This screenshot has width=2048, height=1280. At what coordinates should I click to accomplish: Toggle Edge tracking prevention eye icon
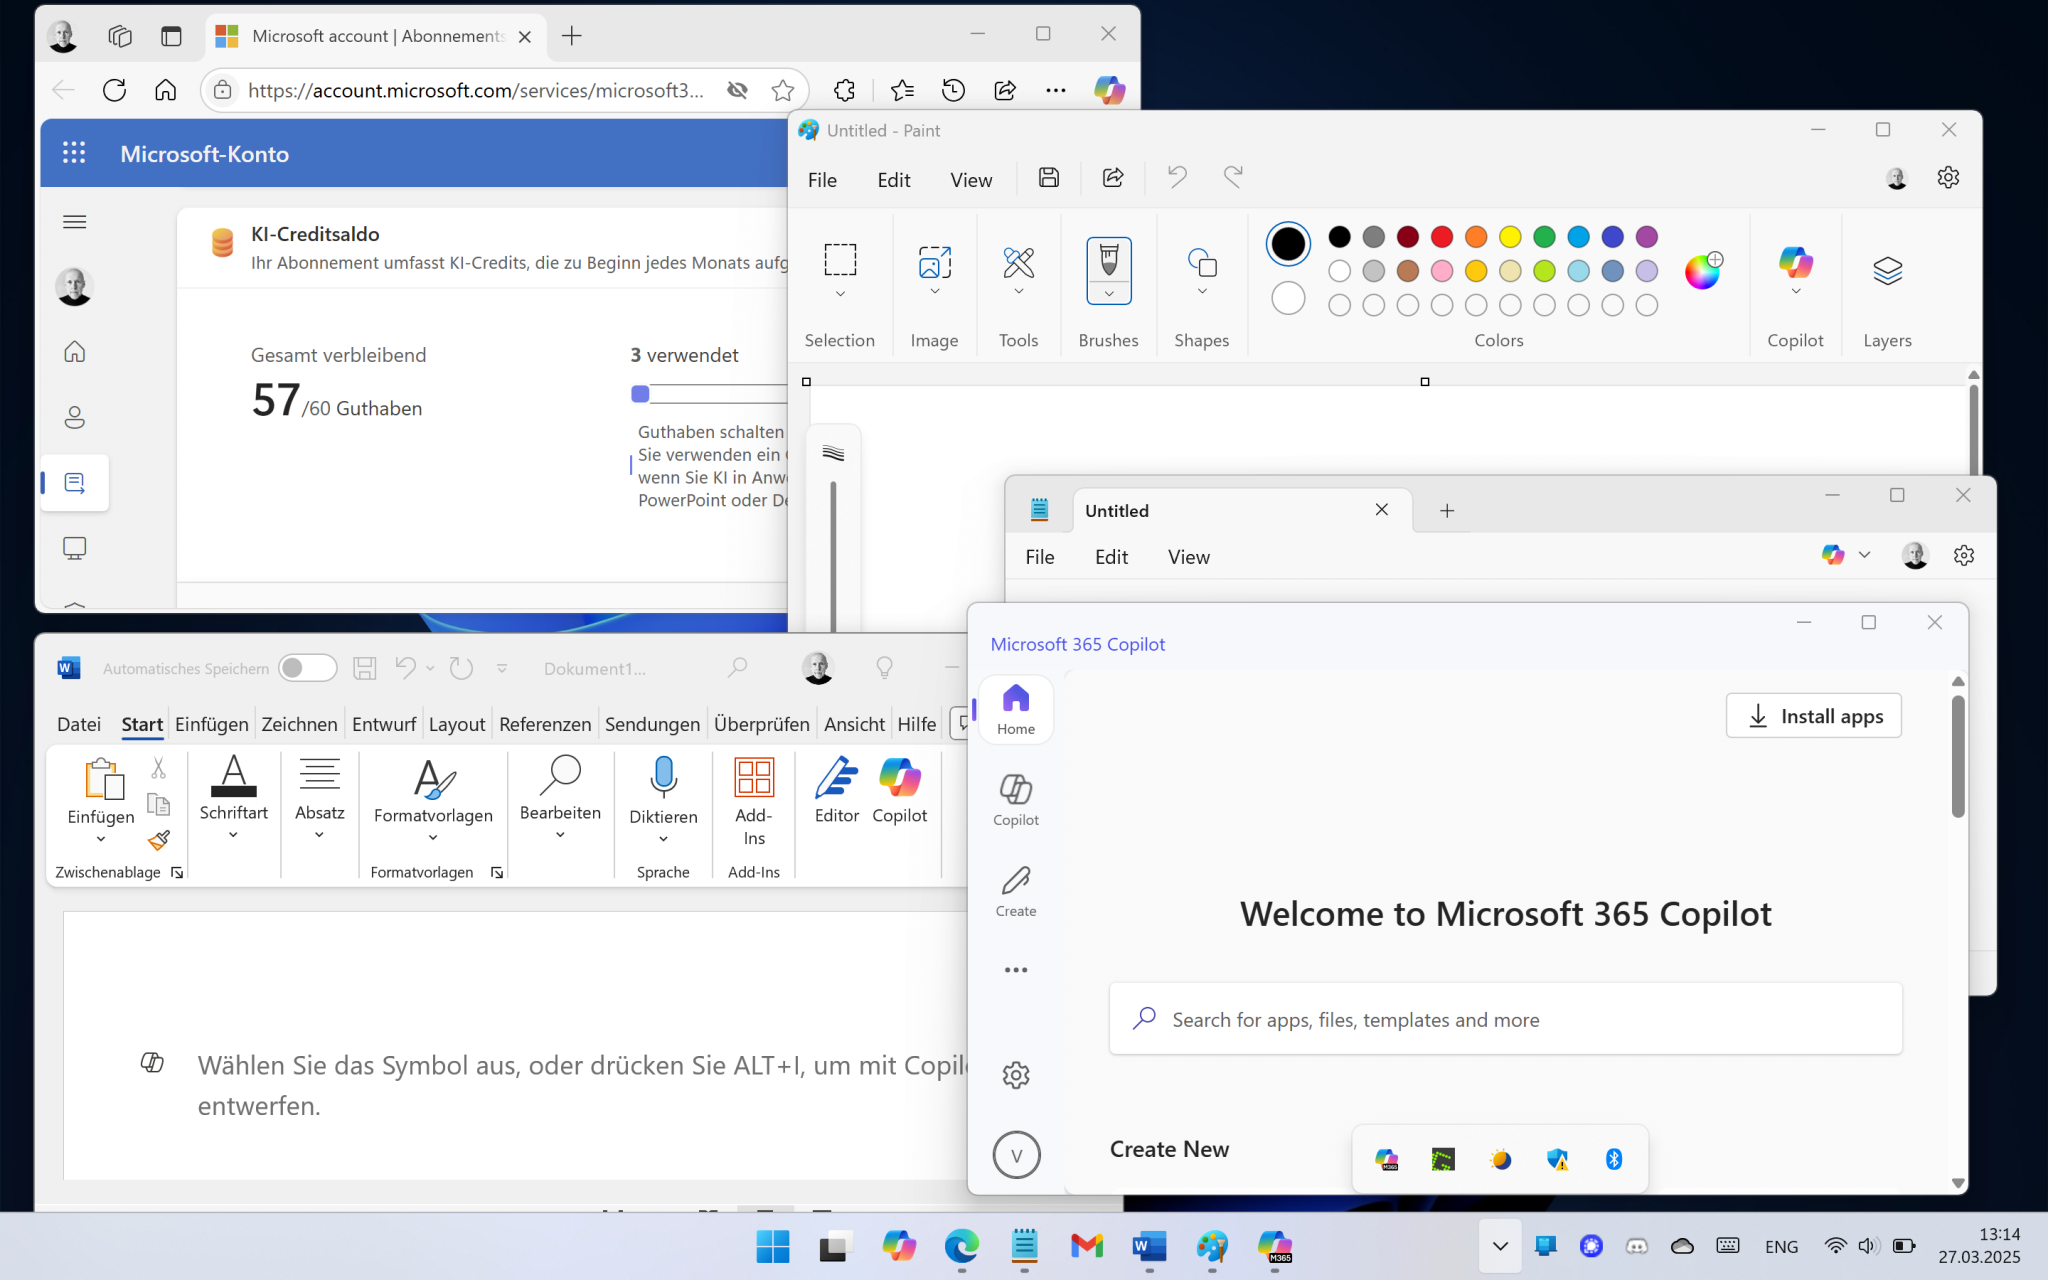click(737, 90)
